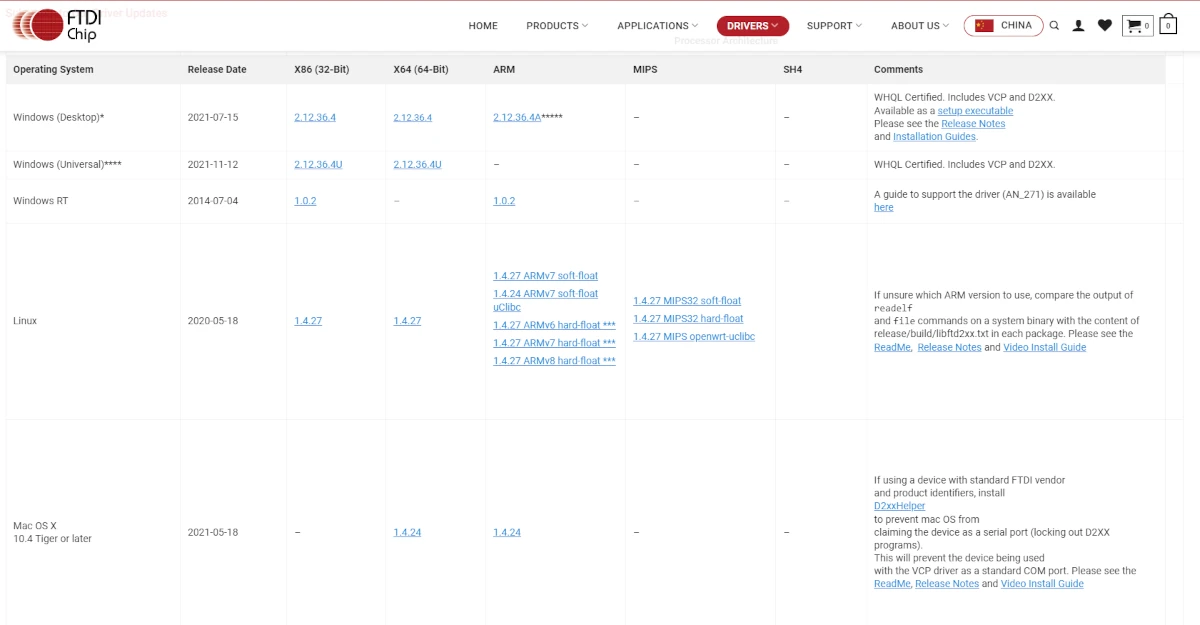Expand the SUPPORT menu
Screen dimensions: 1200x625
[834, 26]
